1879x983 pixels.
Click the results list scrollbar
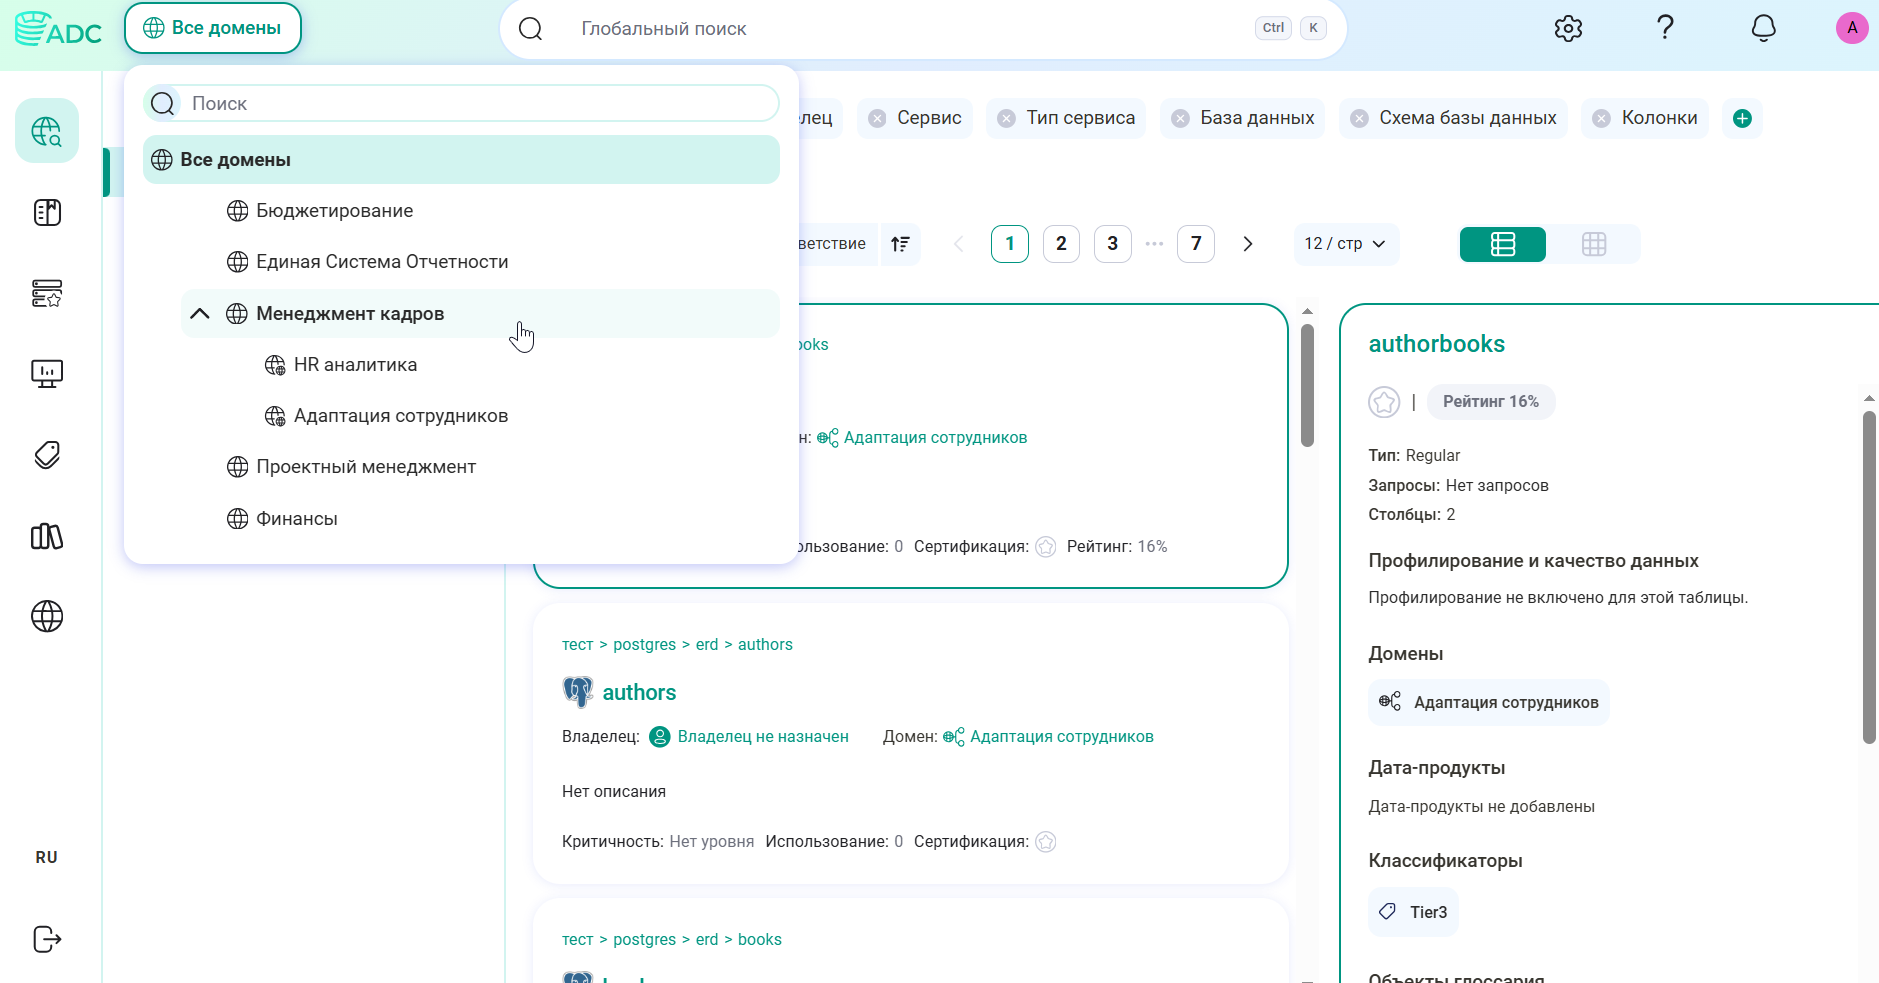pos(1307,385)
